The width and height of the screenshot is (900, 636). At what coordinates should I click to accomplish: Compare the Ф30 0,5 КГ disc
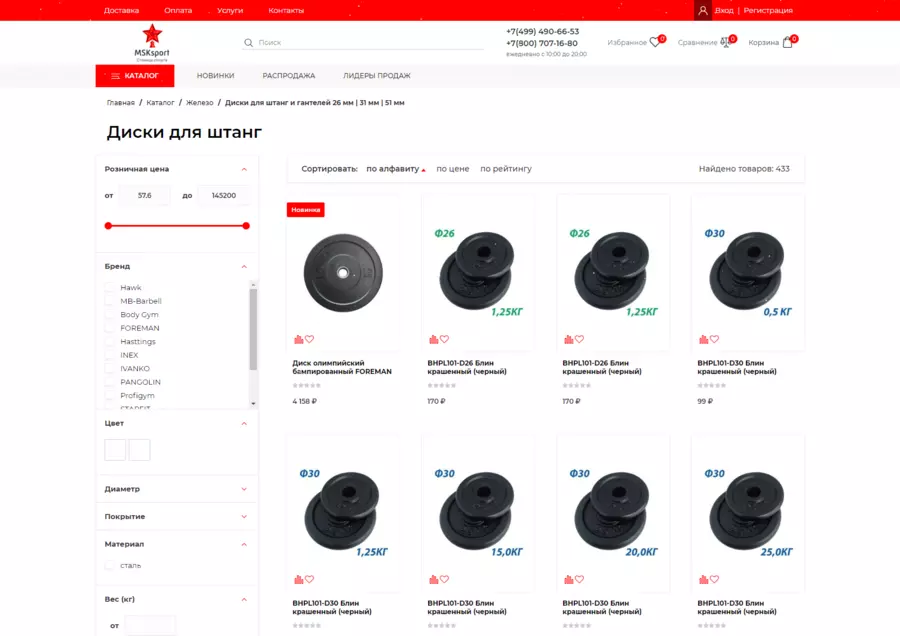[x=703, y=339]
